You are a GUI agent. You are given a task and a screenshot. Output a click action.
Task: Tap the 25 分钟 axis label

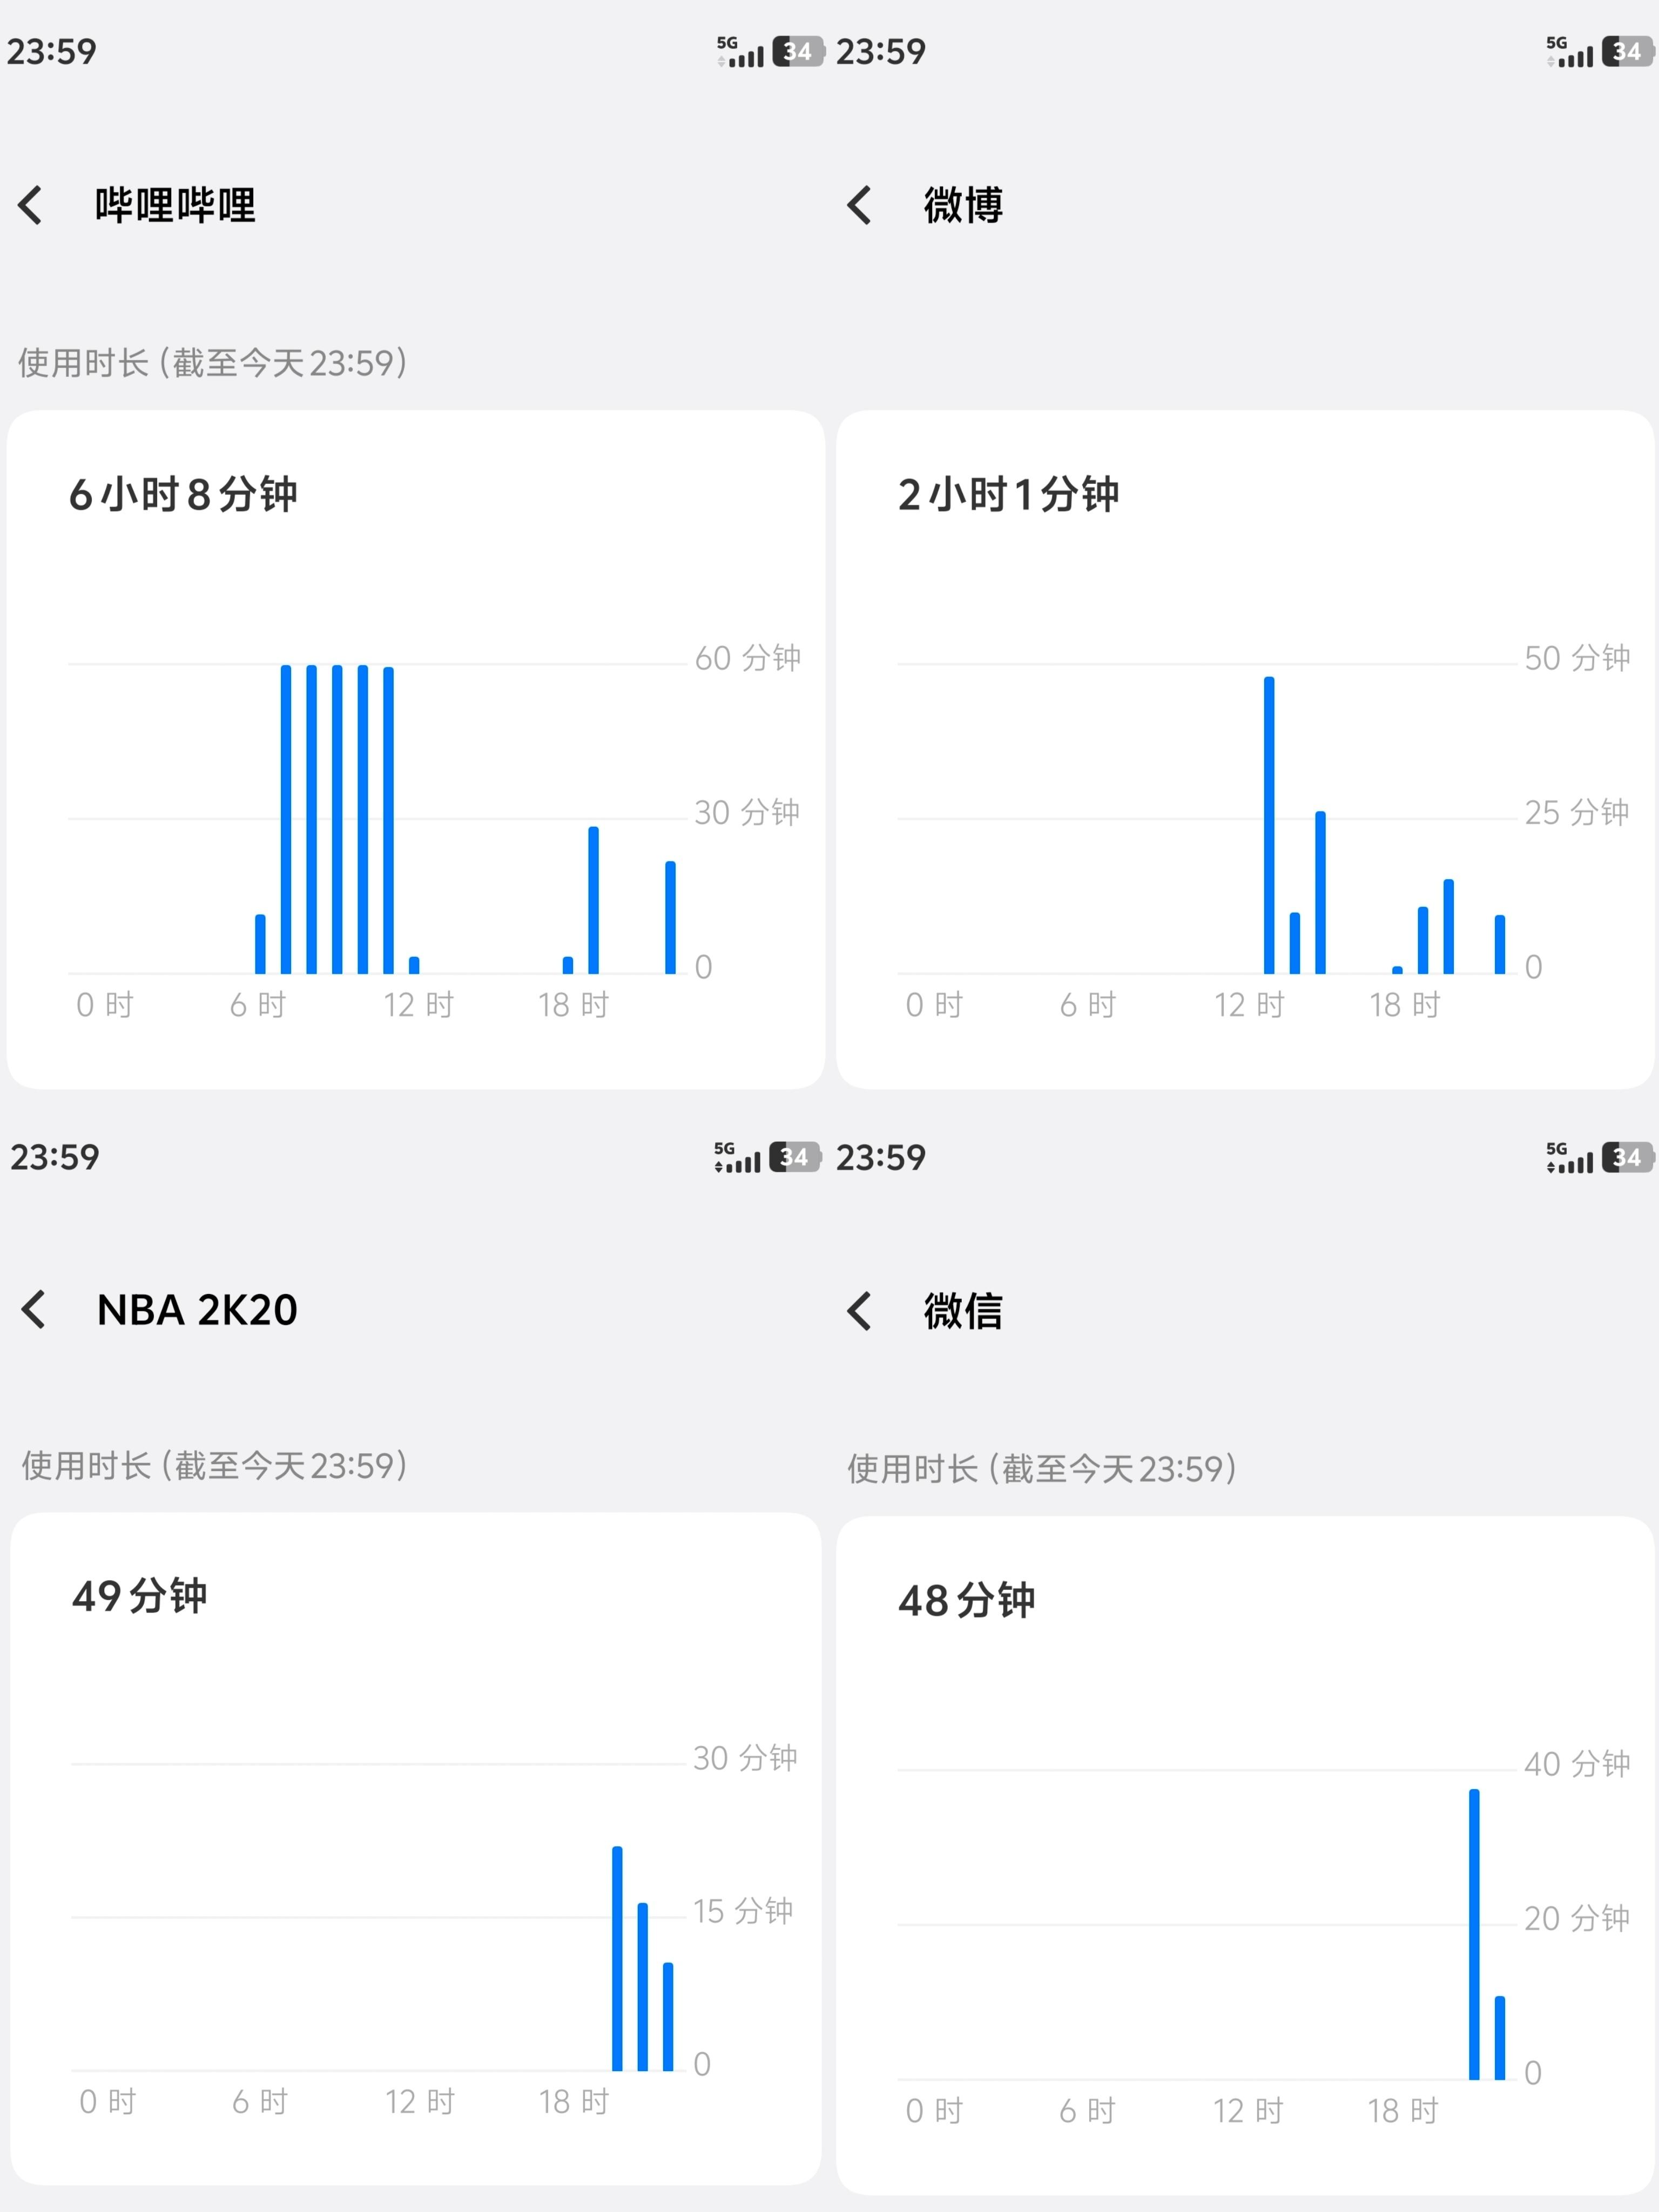click(x=1577, y=812)
